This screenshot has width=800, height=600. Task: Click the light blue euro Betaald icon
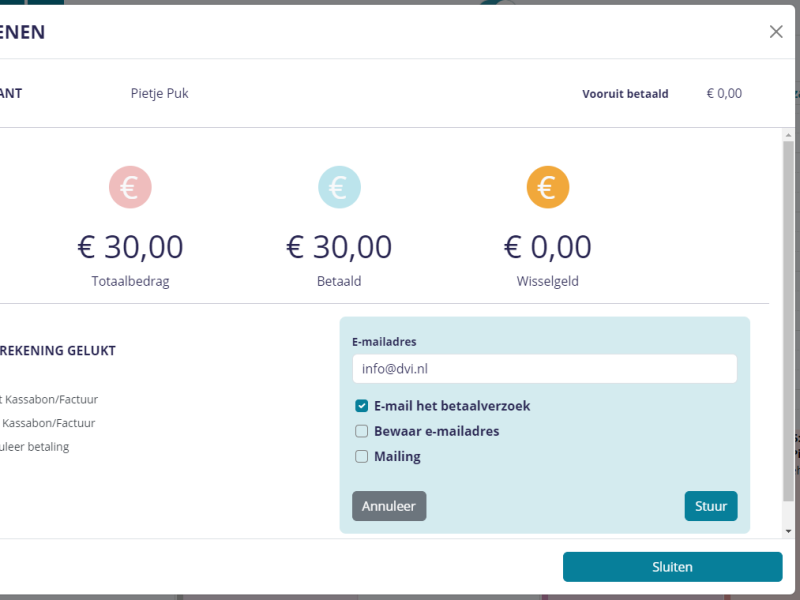click(339, 187)
